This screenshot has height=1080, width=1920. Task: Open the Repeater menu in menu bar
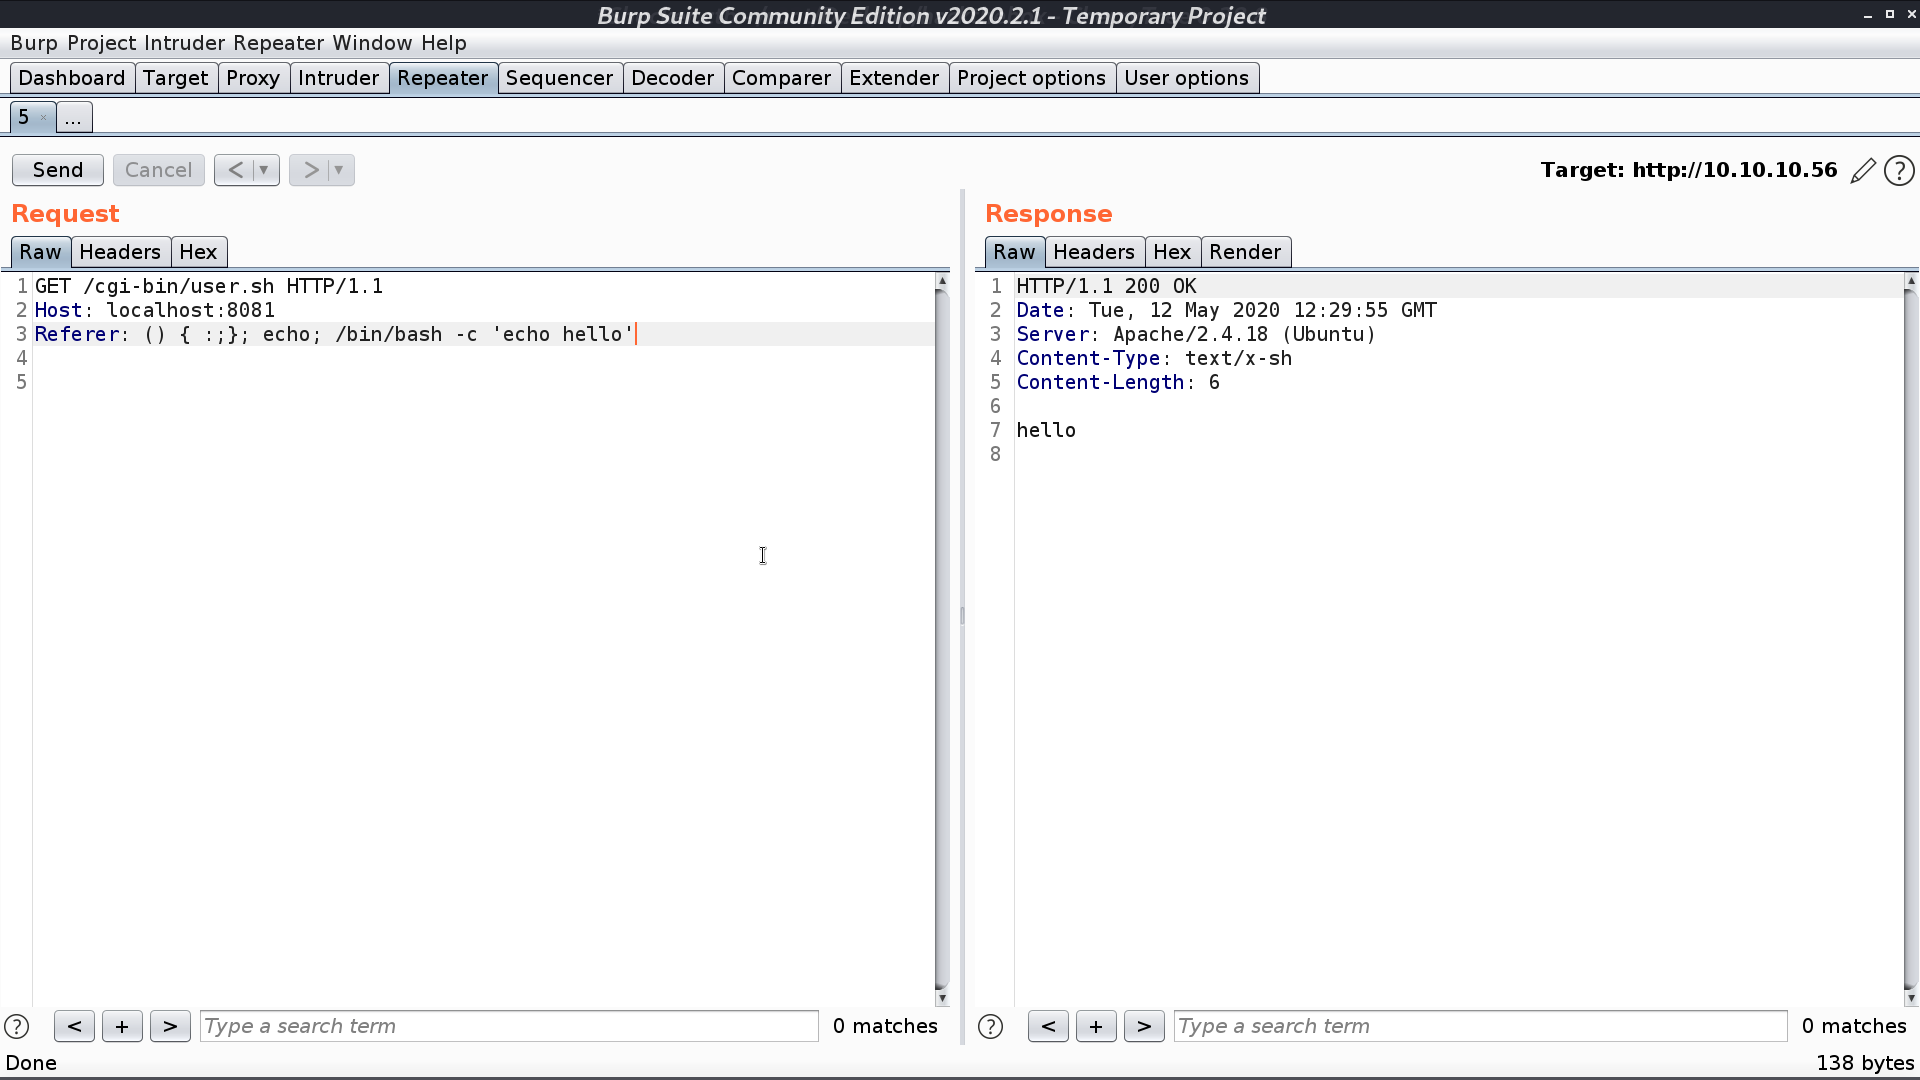(x=278, y=43)
